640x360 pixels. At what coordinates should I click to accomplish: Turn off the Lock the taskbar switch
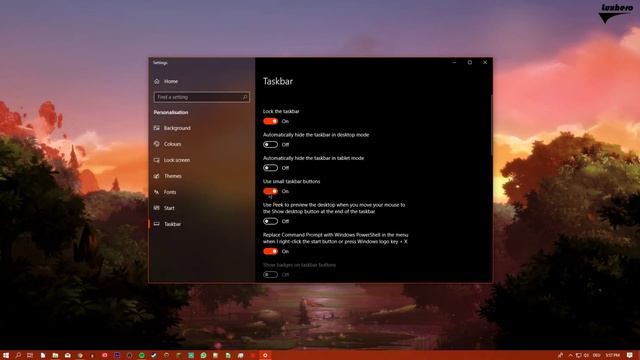[270, 121]
